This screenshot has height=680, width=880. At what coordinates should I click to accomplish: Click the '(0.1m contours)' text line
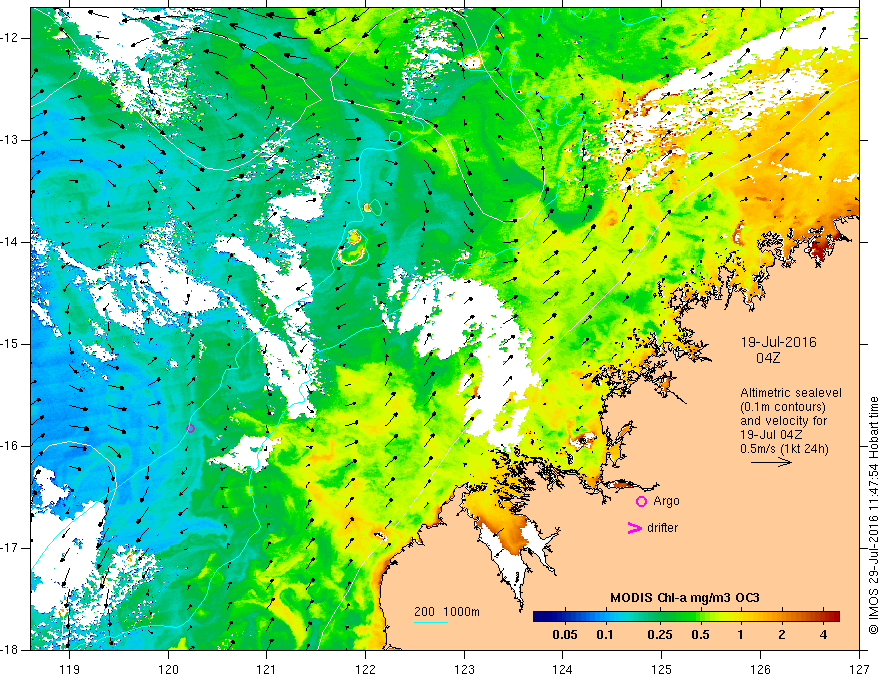coord(783,407)
